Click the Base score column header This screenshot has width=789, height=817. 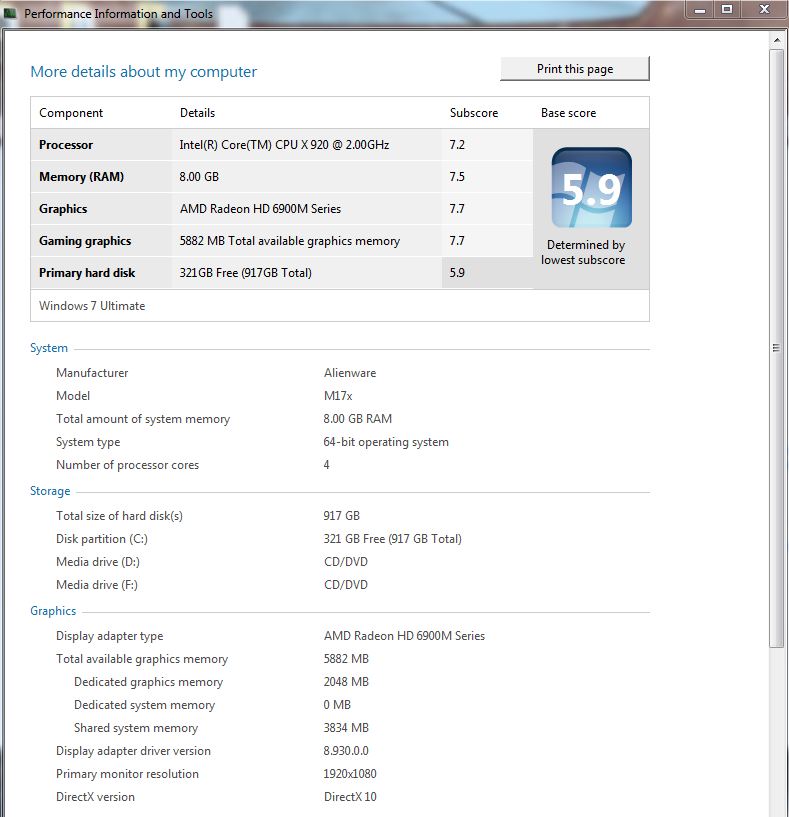(x=568, y=113)
